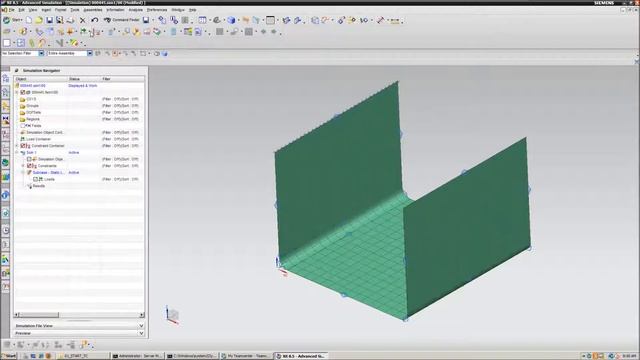This screenshot has width=640, height=360.
Task: Select the DOFSets folder in navigator
Action: click(33, 112)
